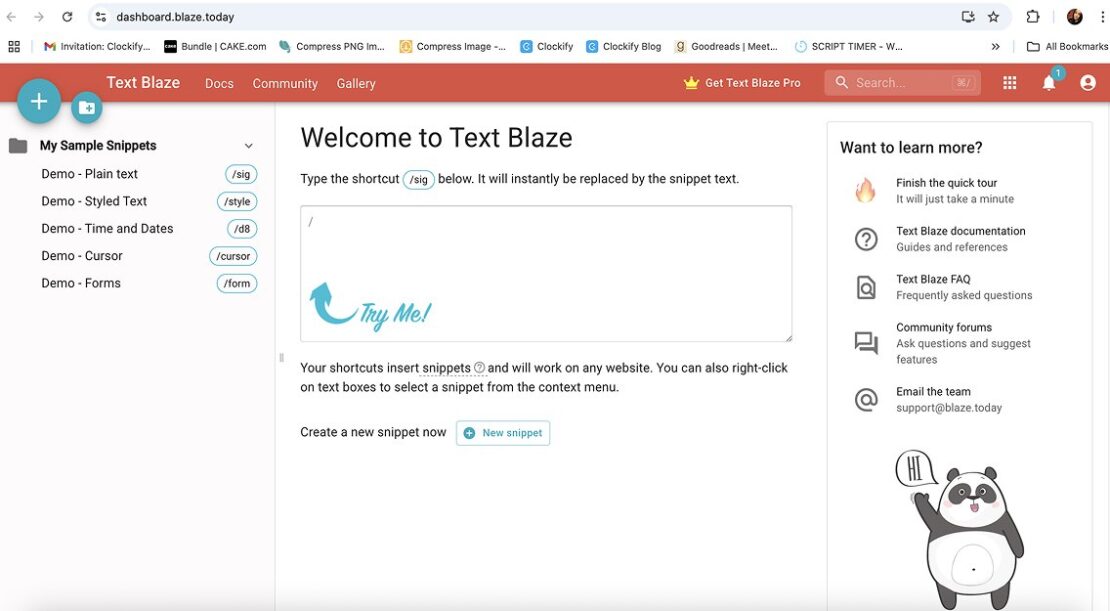The width and height of the screenshot is (1110, 611).
Task: Open the Compress PNG bookmark
Action: pos(332,46)
